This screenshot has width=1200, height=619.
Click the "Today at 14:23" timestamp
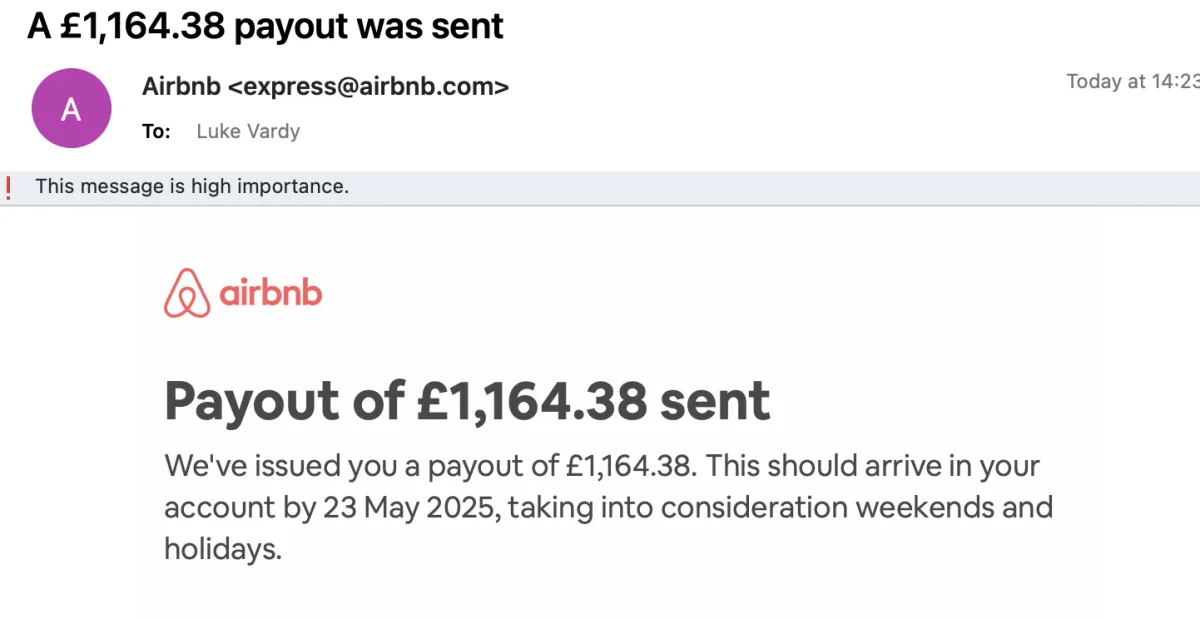1133,82
